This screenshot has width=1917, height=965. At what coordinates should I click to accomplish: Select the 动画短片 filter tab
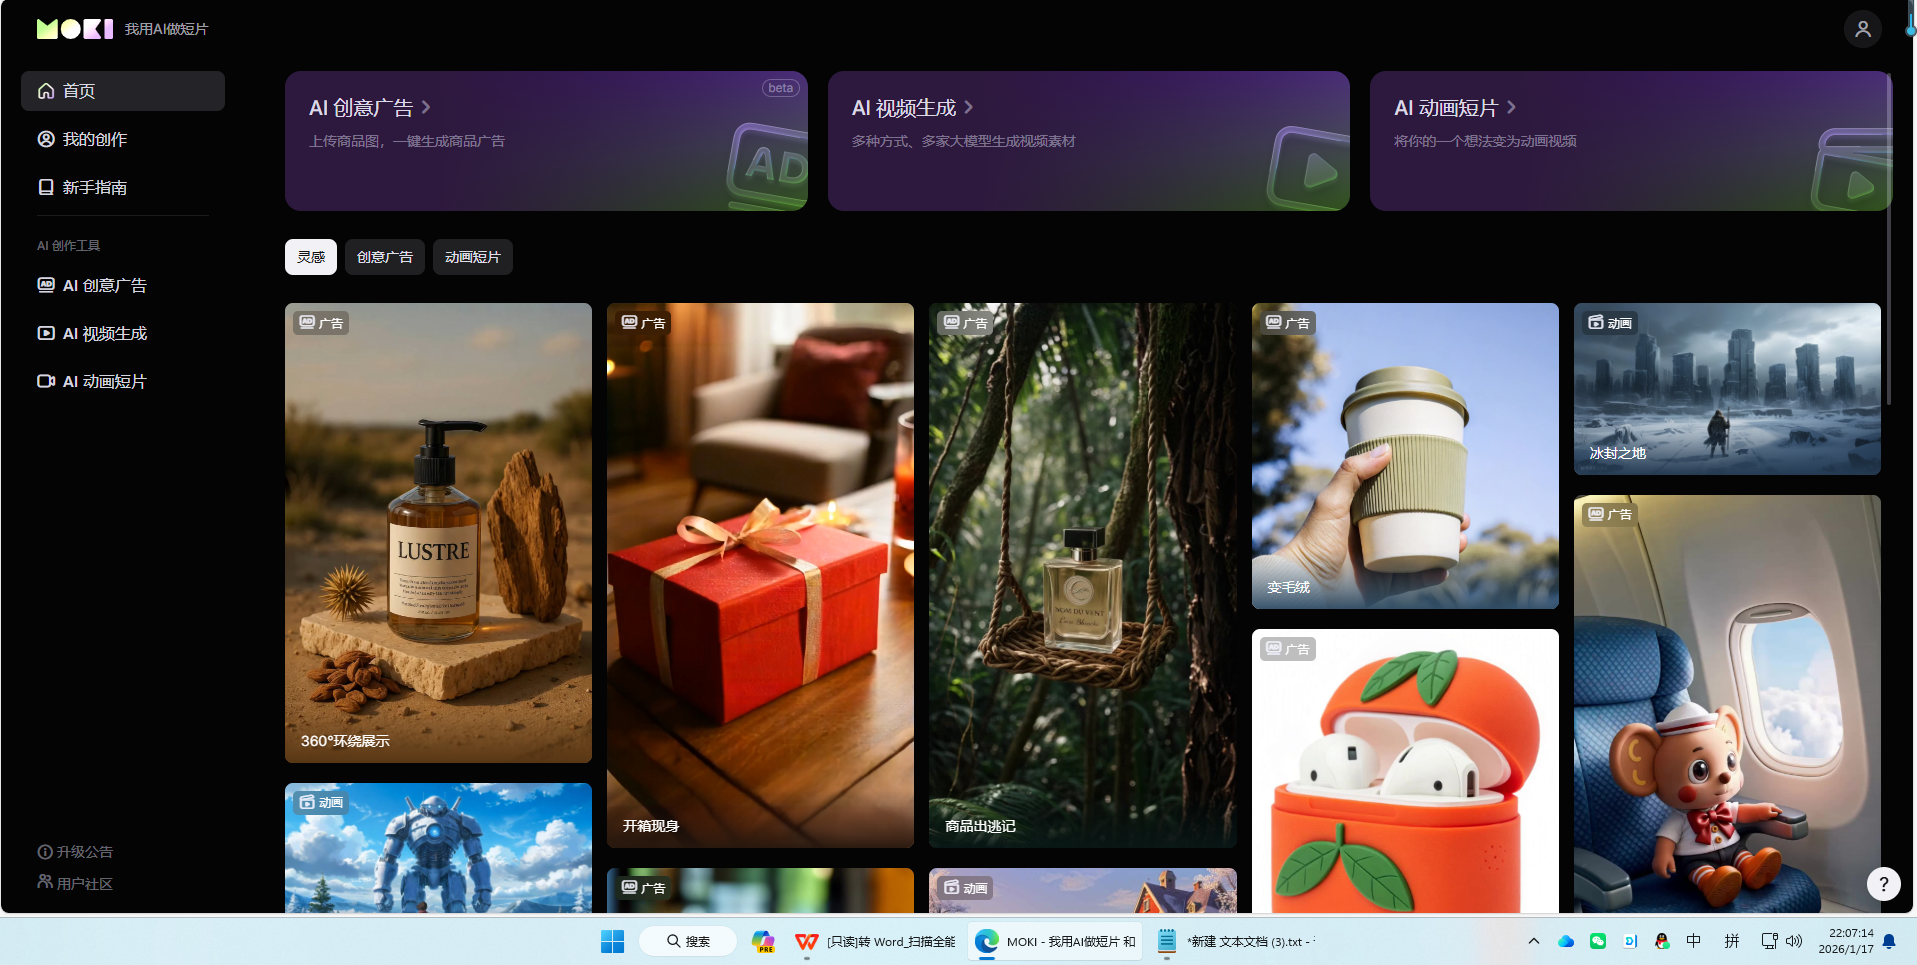pos(473,257)
